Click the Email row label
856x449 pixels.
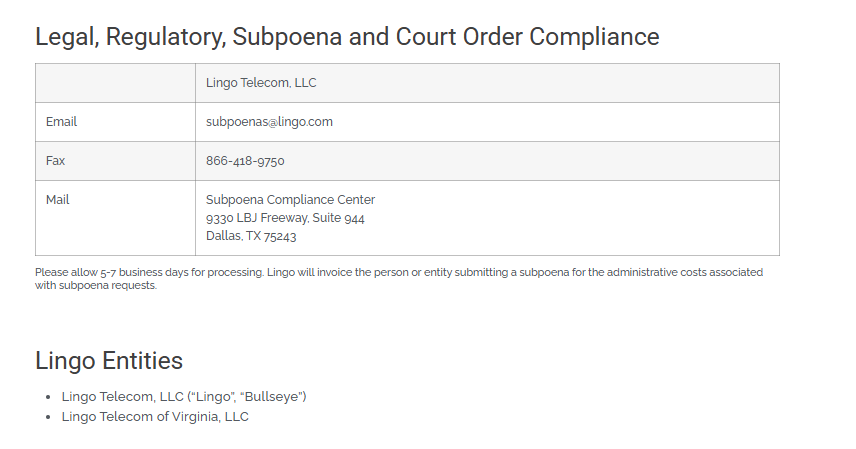pos(61,122)
